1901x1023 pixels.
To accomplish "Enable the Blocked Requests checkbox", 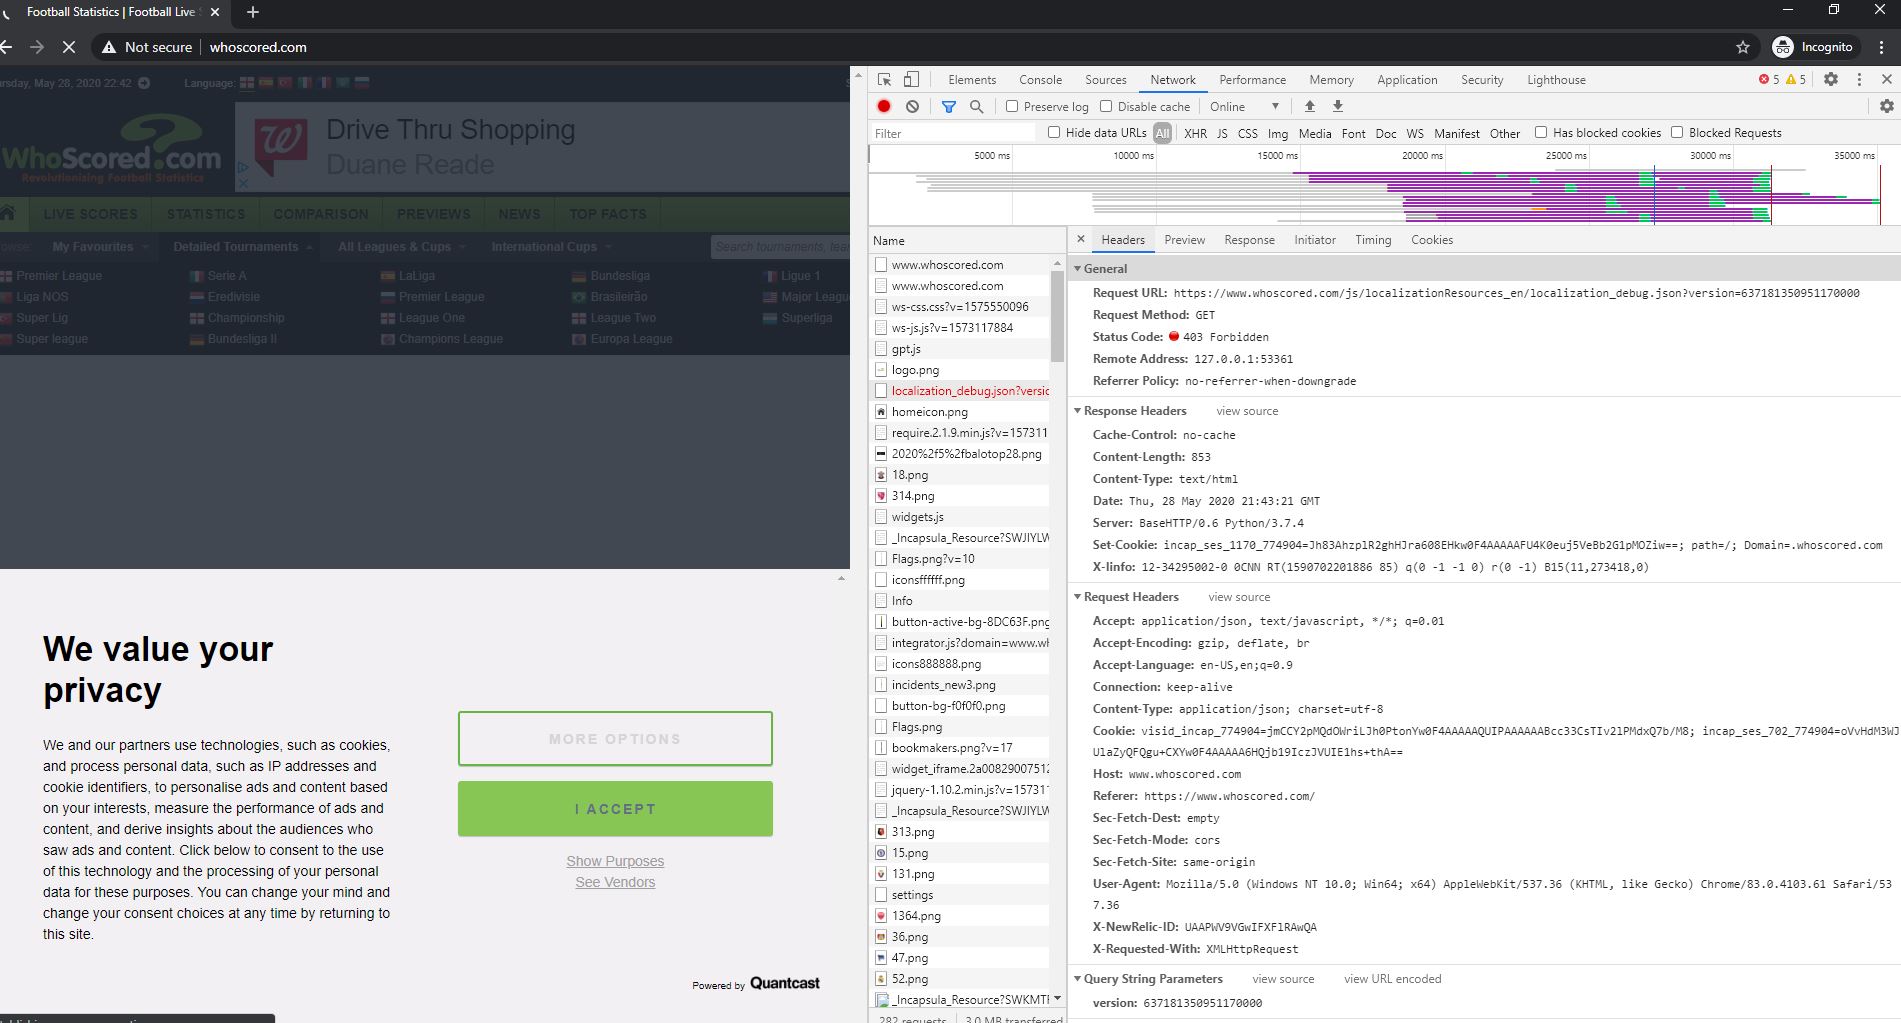I will click(x=1676, y=132).
